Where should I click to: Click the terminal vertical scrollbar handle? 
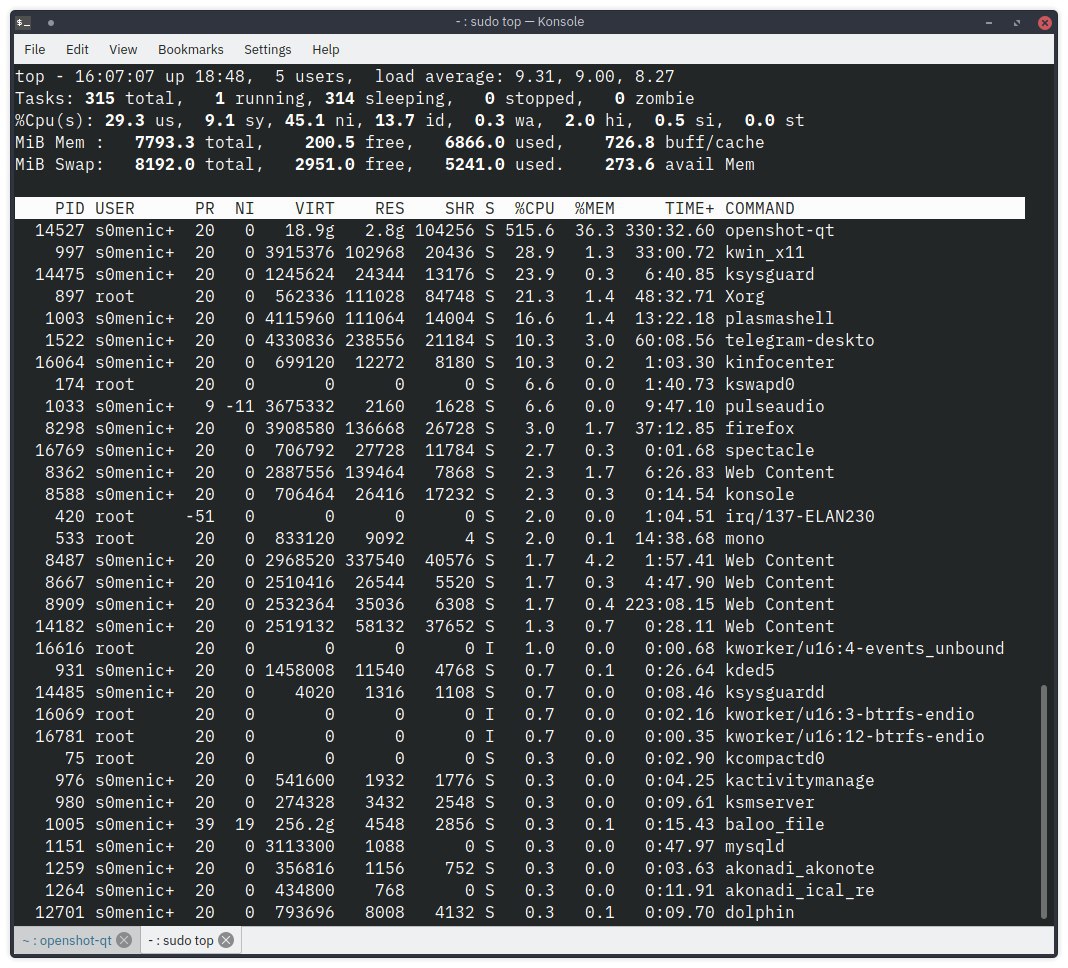(1043, 802)
